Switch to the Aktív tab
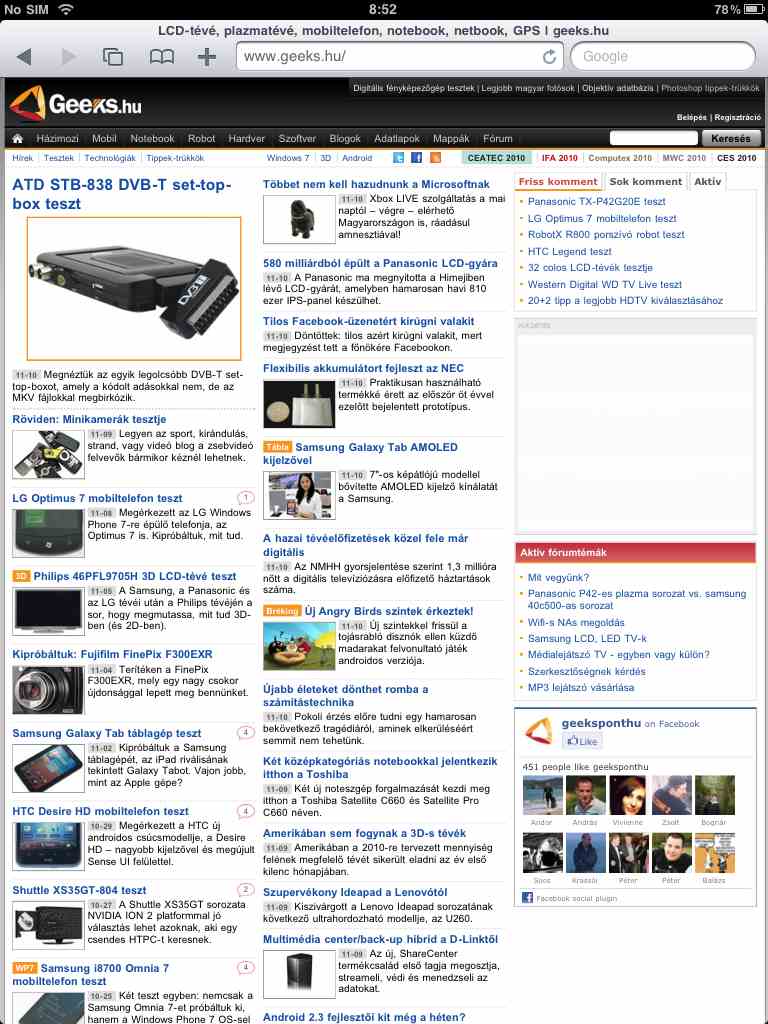This screenshot has height=1024, width=768. (x=707, y=182)
